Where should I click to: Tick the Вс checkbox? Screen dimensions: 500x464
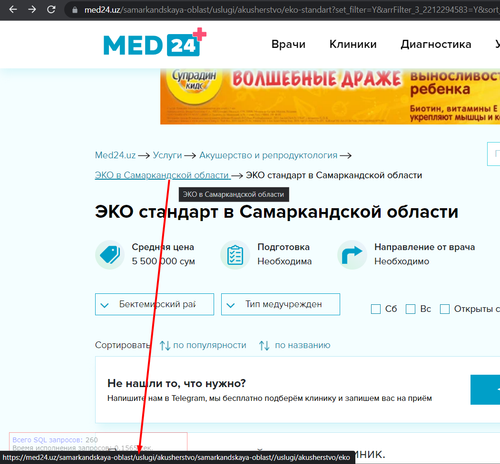click(410, 309)
